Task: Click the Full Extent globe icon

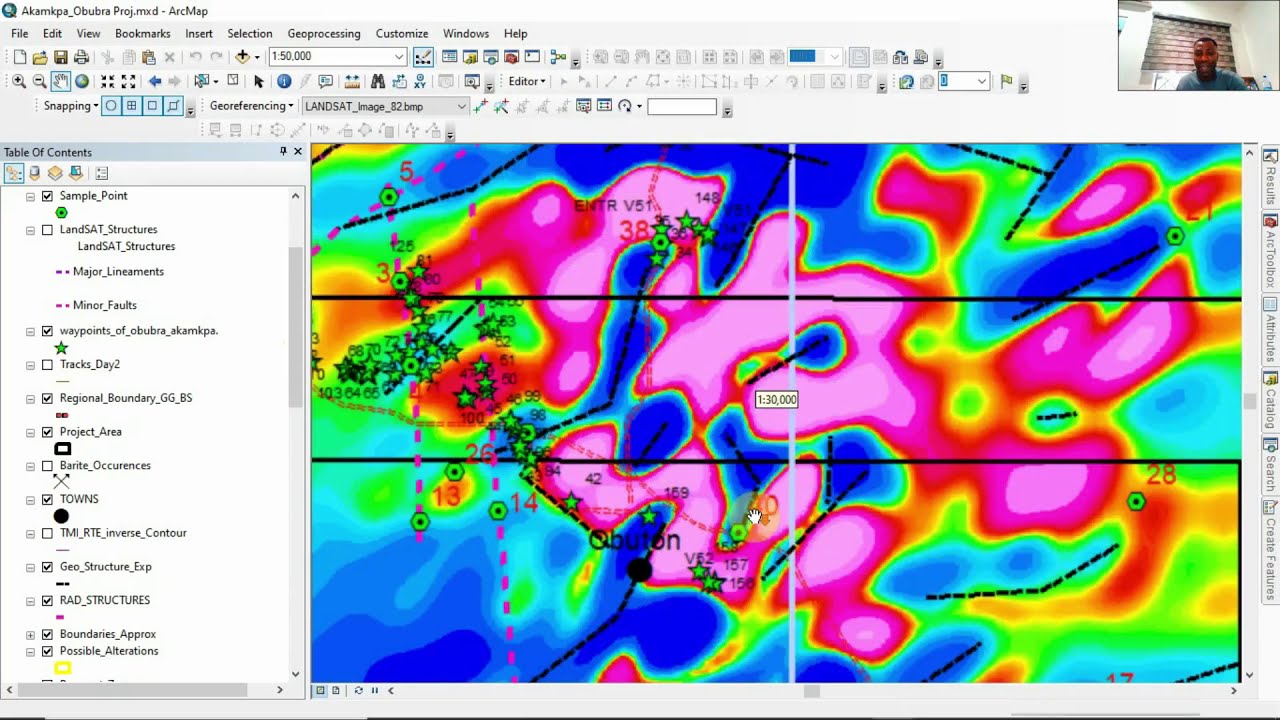Action: (82, 81)
